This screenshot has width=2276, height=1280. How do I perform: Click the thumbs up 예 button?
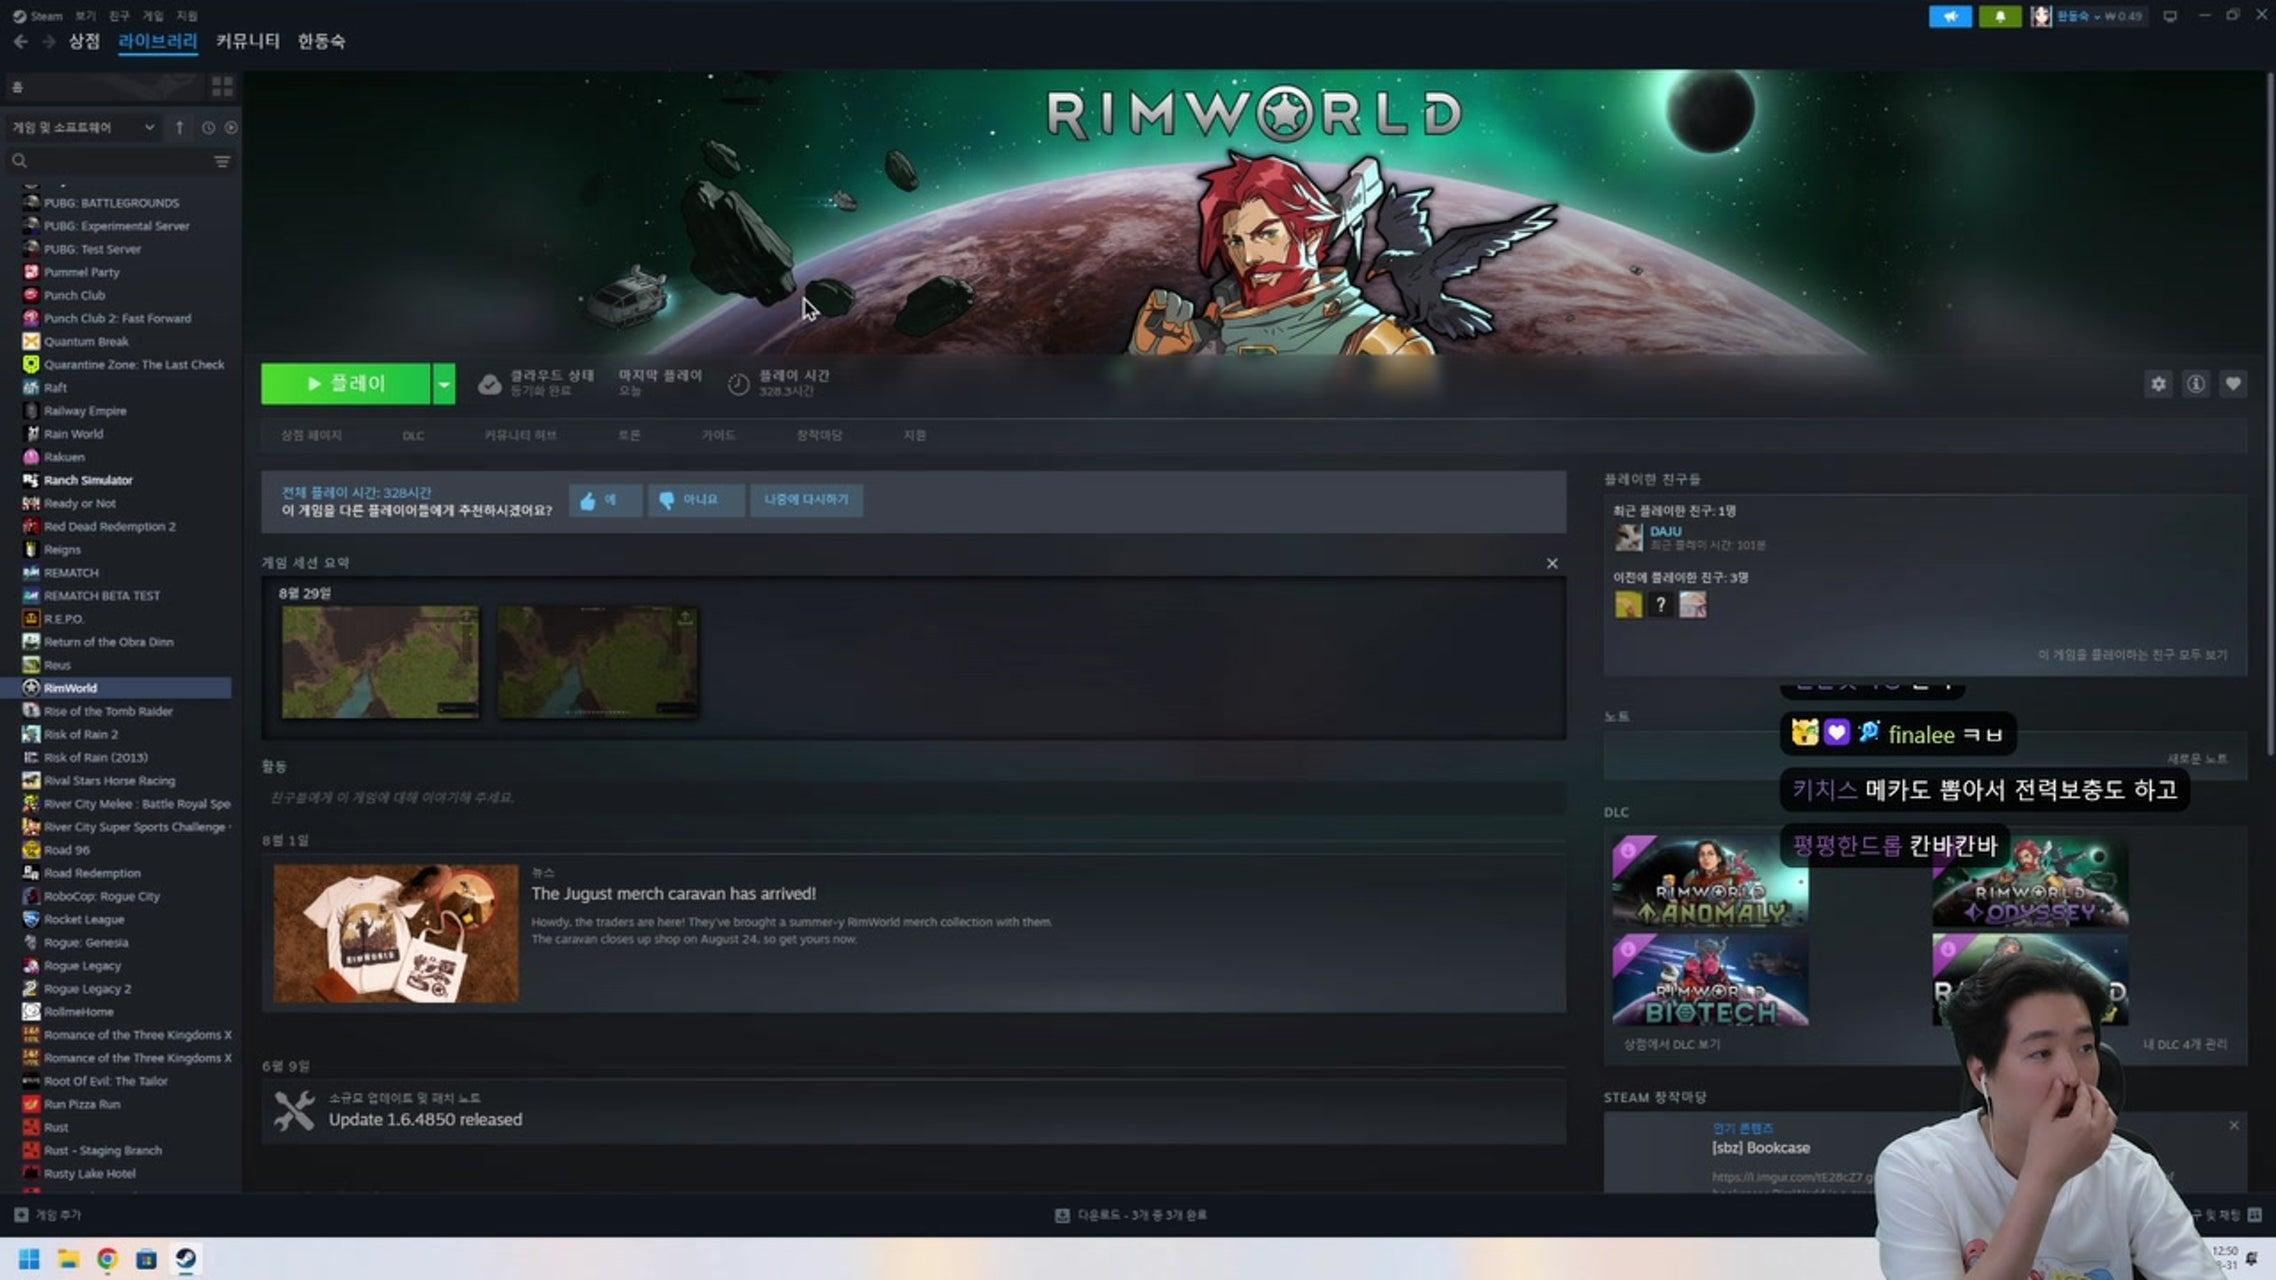pos(605,500)
